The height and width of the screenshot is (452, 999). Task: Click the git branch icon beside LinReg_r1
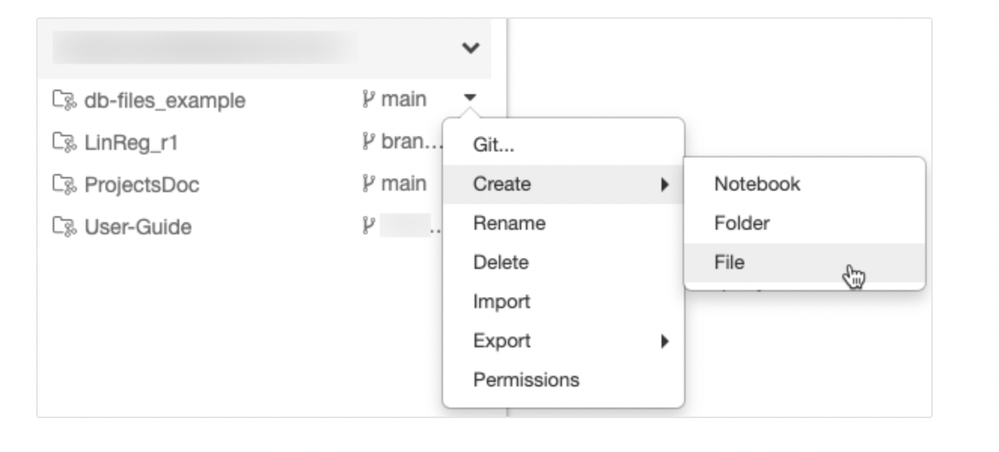[368, 141]
